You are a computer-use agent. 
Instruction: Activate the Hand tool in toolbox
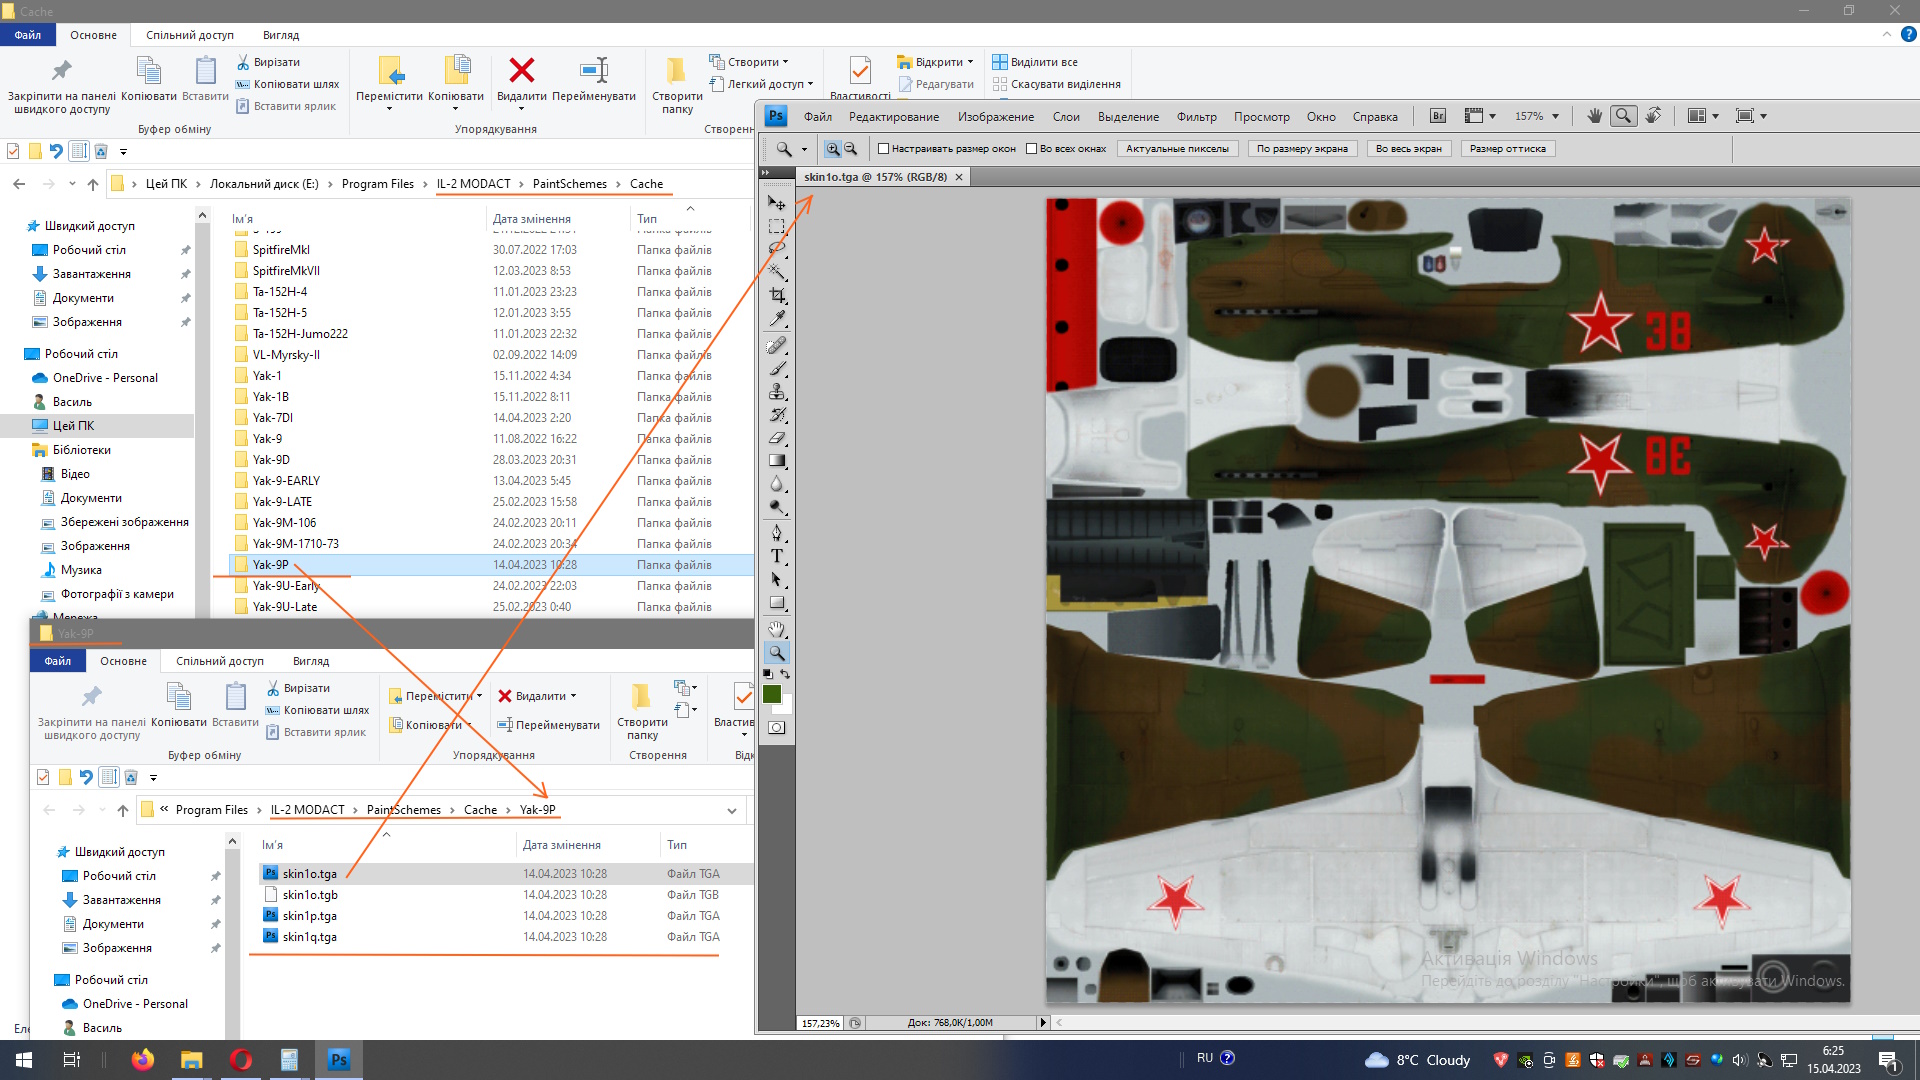[777, 629]
